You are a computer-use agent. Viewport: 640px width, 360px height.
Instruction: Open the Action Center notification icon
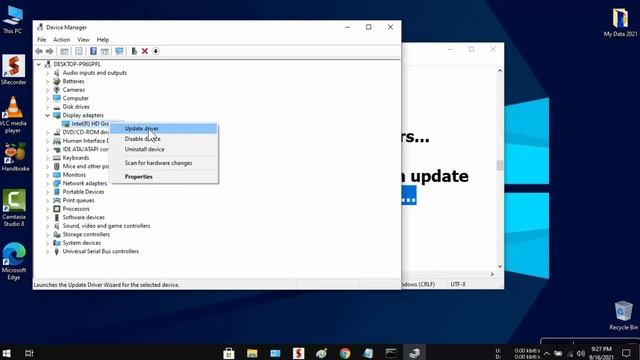coord(627,353)
